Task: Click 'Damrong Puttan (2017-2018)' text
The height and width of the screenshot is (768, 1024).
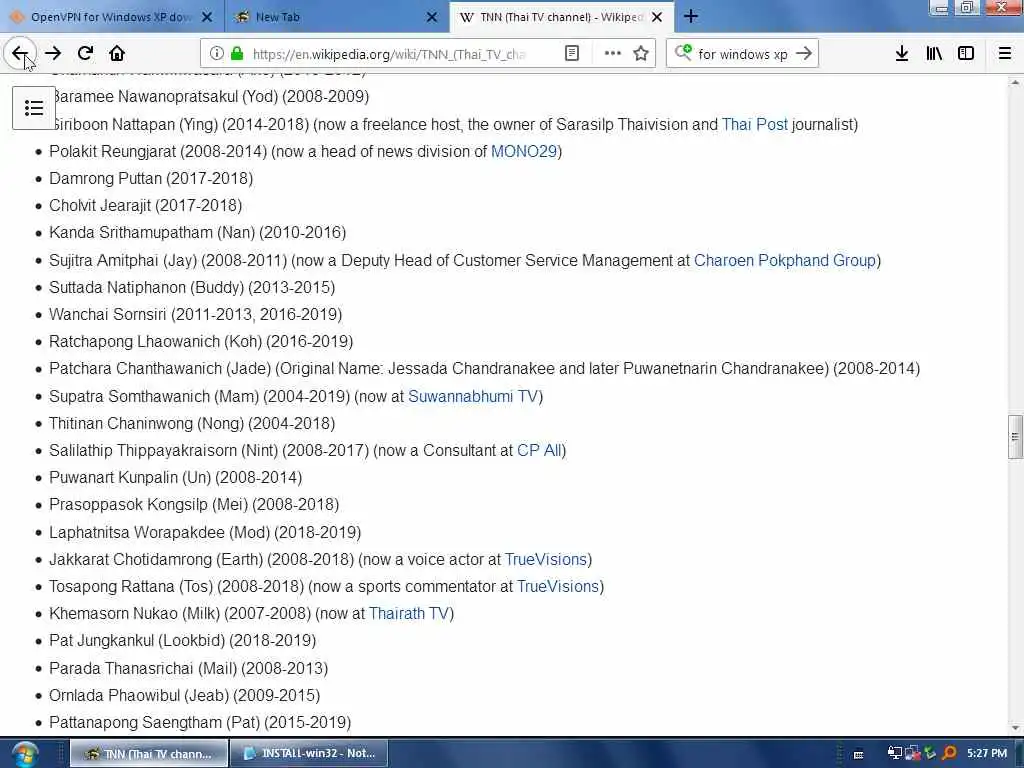Action: (151, 178)
